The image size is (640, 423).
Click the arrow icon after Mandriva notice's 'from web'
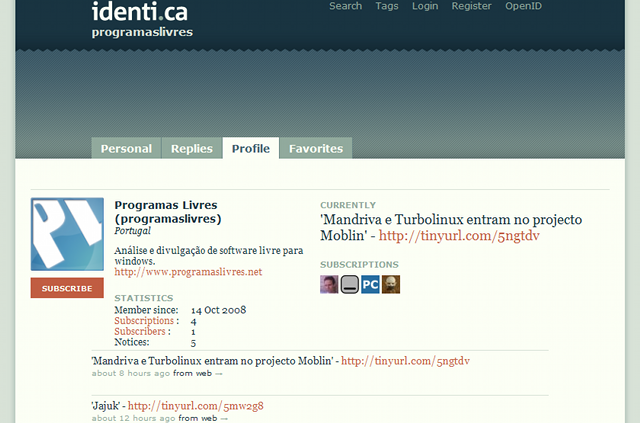point(219,374)
